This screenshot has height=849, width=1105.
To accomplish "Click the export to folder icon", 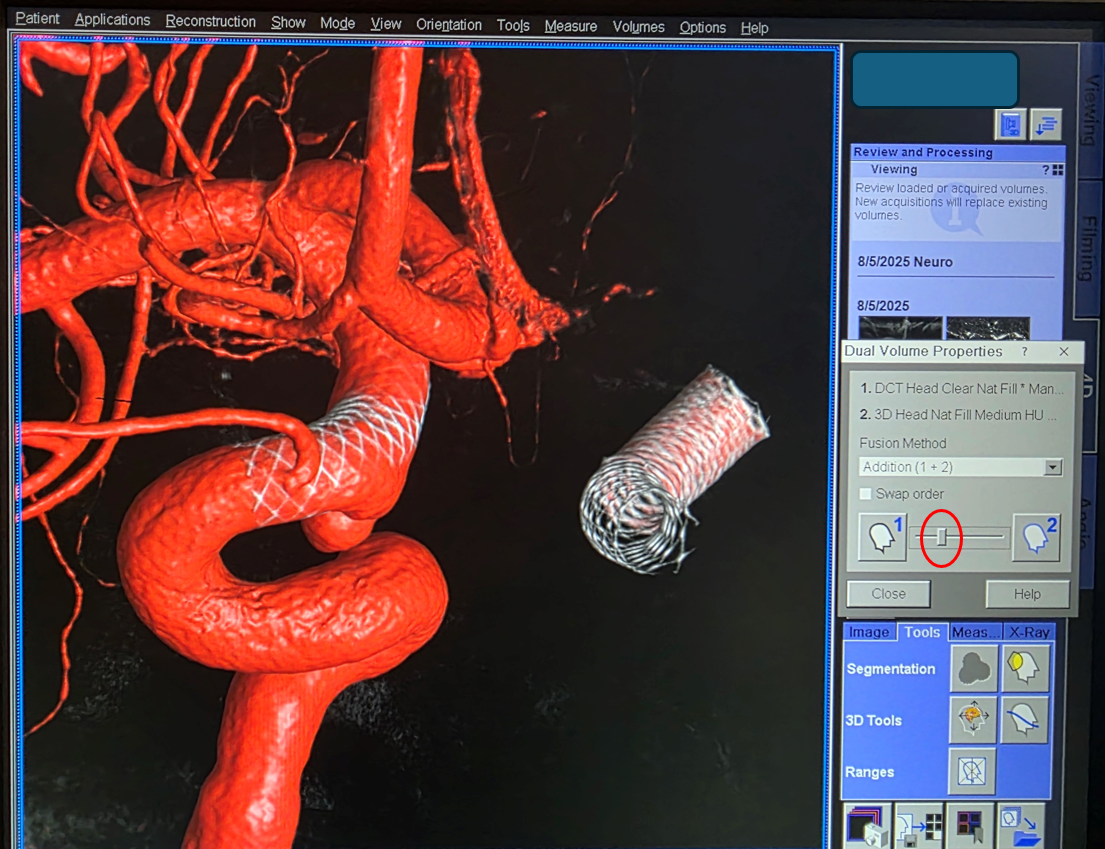I will [x=1020, y=826].
